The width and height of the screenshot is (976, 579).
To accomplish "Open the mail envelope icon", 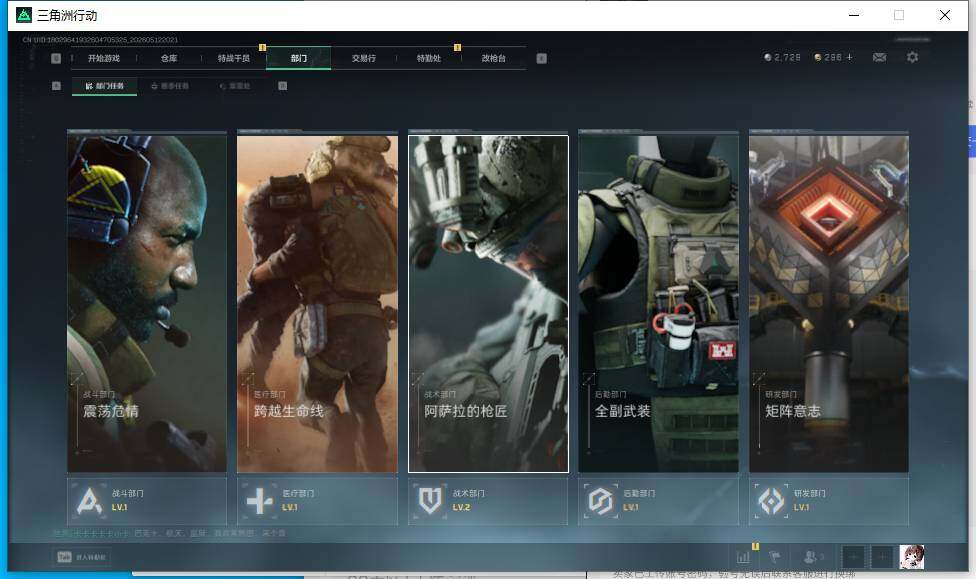I will [880, 57].
